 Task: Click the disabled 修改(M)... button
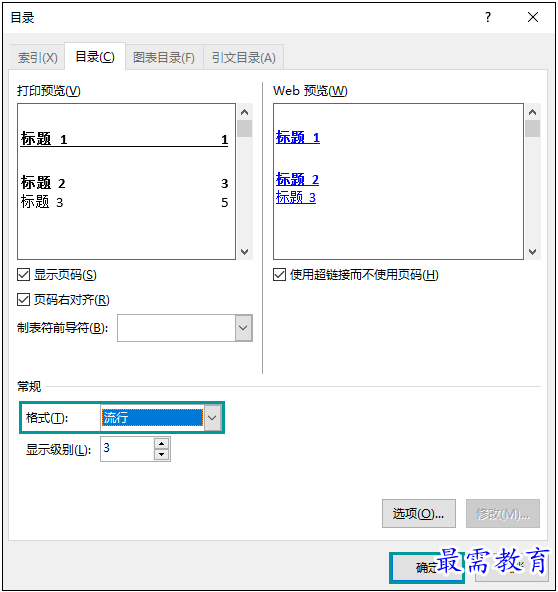click(x=503, y=513)
